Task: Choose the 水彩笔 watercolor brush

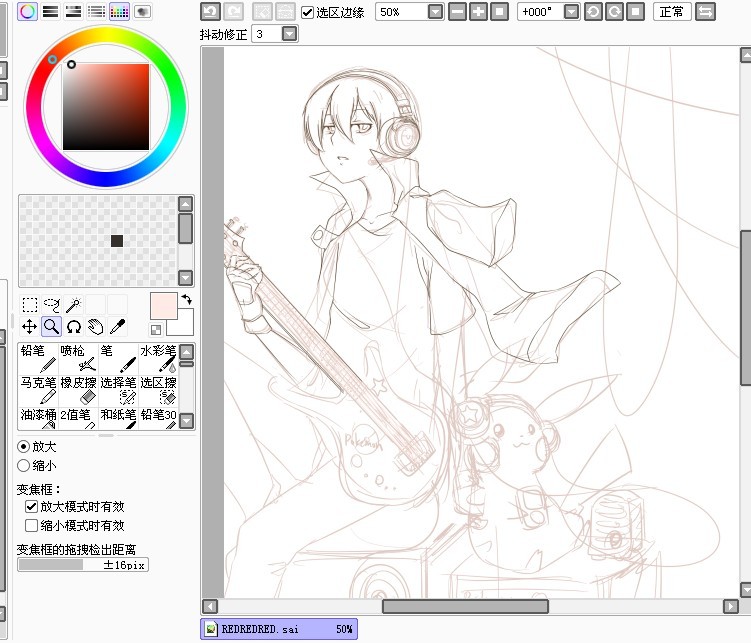Action: pyautogui.click(x=158, y=359)
